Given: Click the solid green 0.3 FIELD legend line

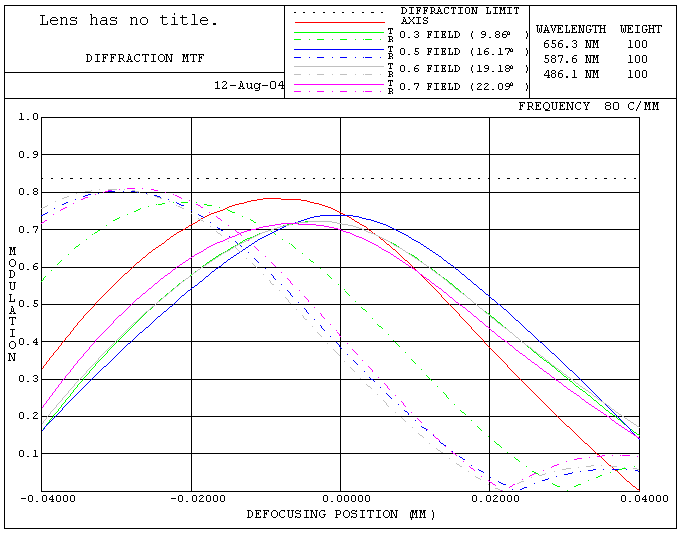Looking at the screenshot, I should (340, 32).
